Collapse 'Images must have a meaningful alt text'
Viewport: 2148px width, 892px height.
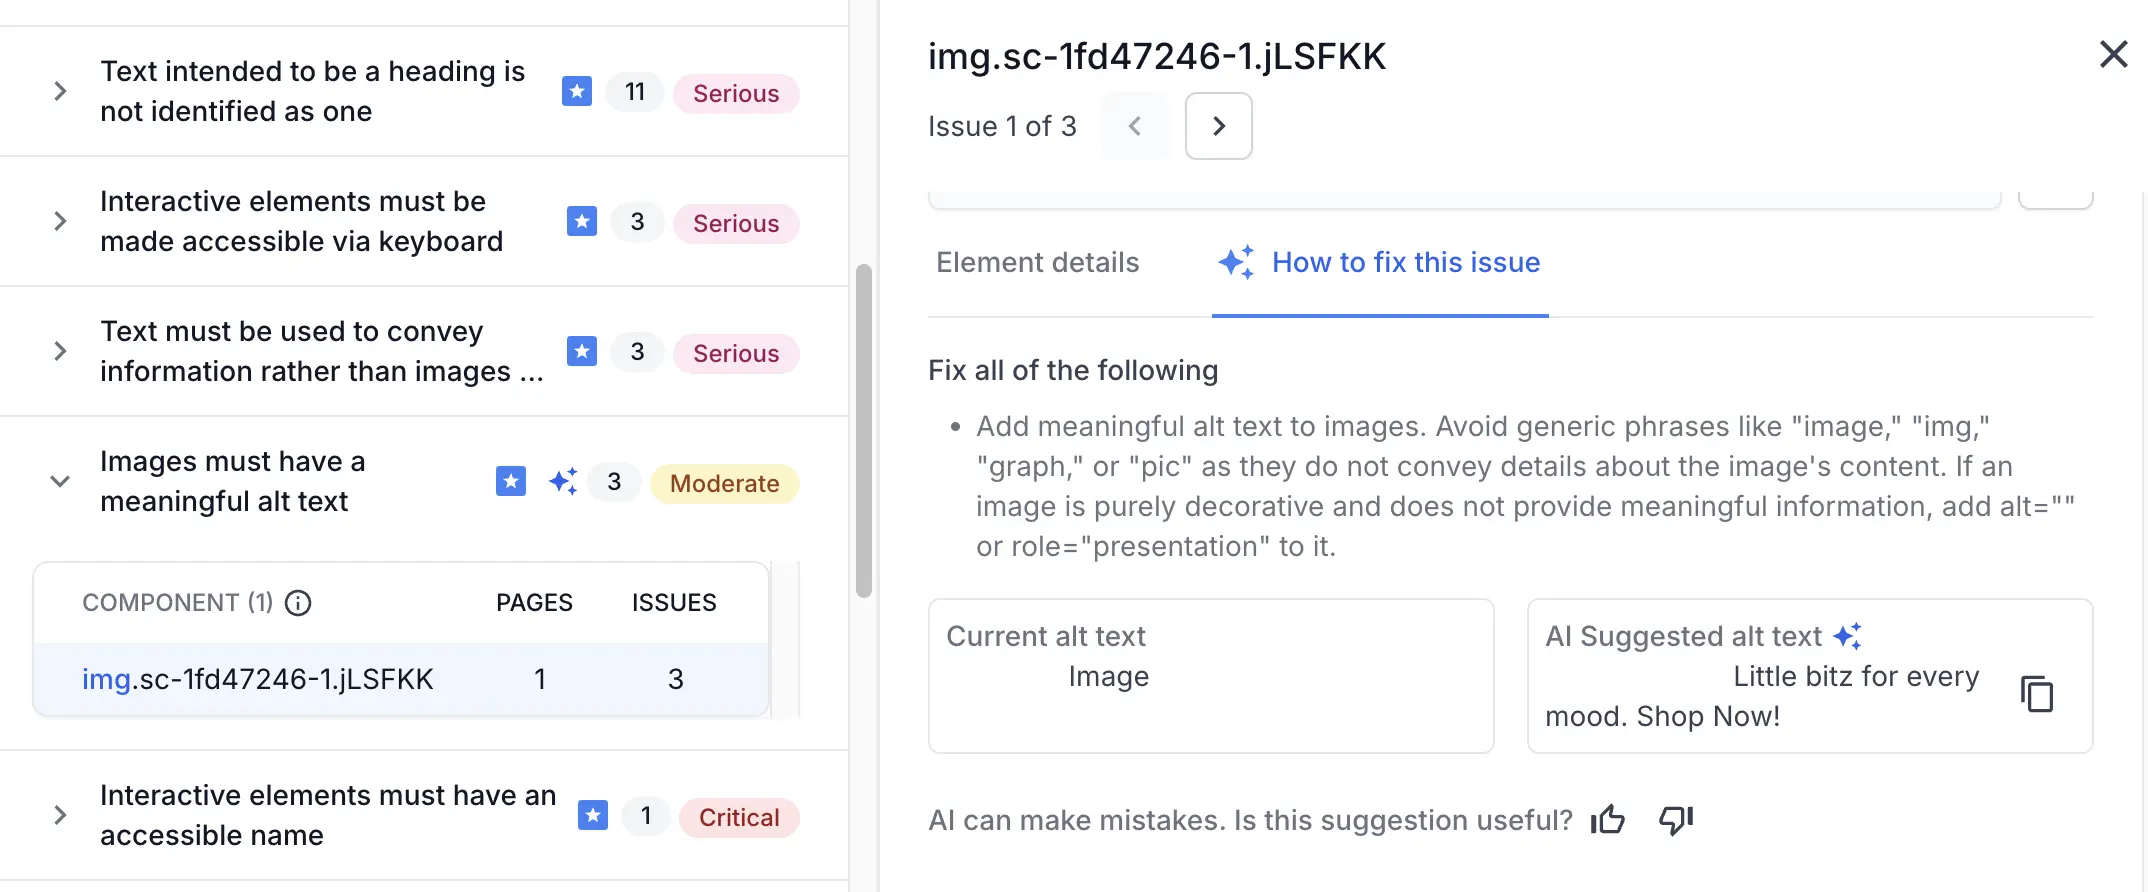tap(60, 482)
